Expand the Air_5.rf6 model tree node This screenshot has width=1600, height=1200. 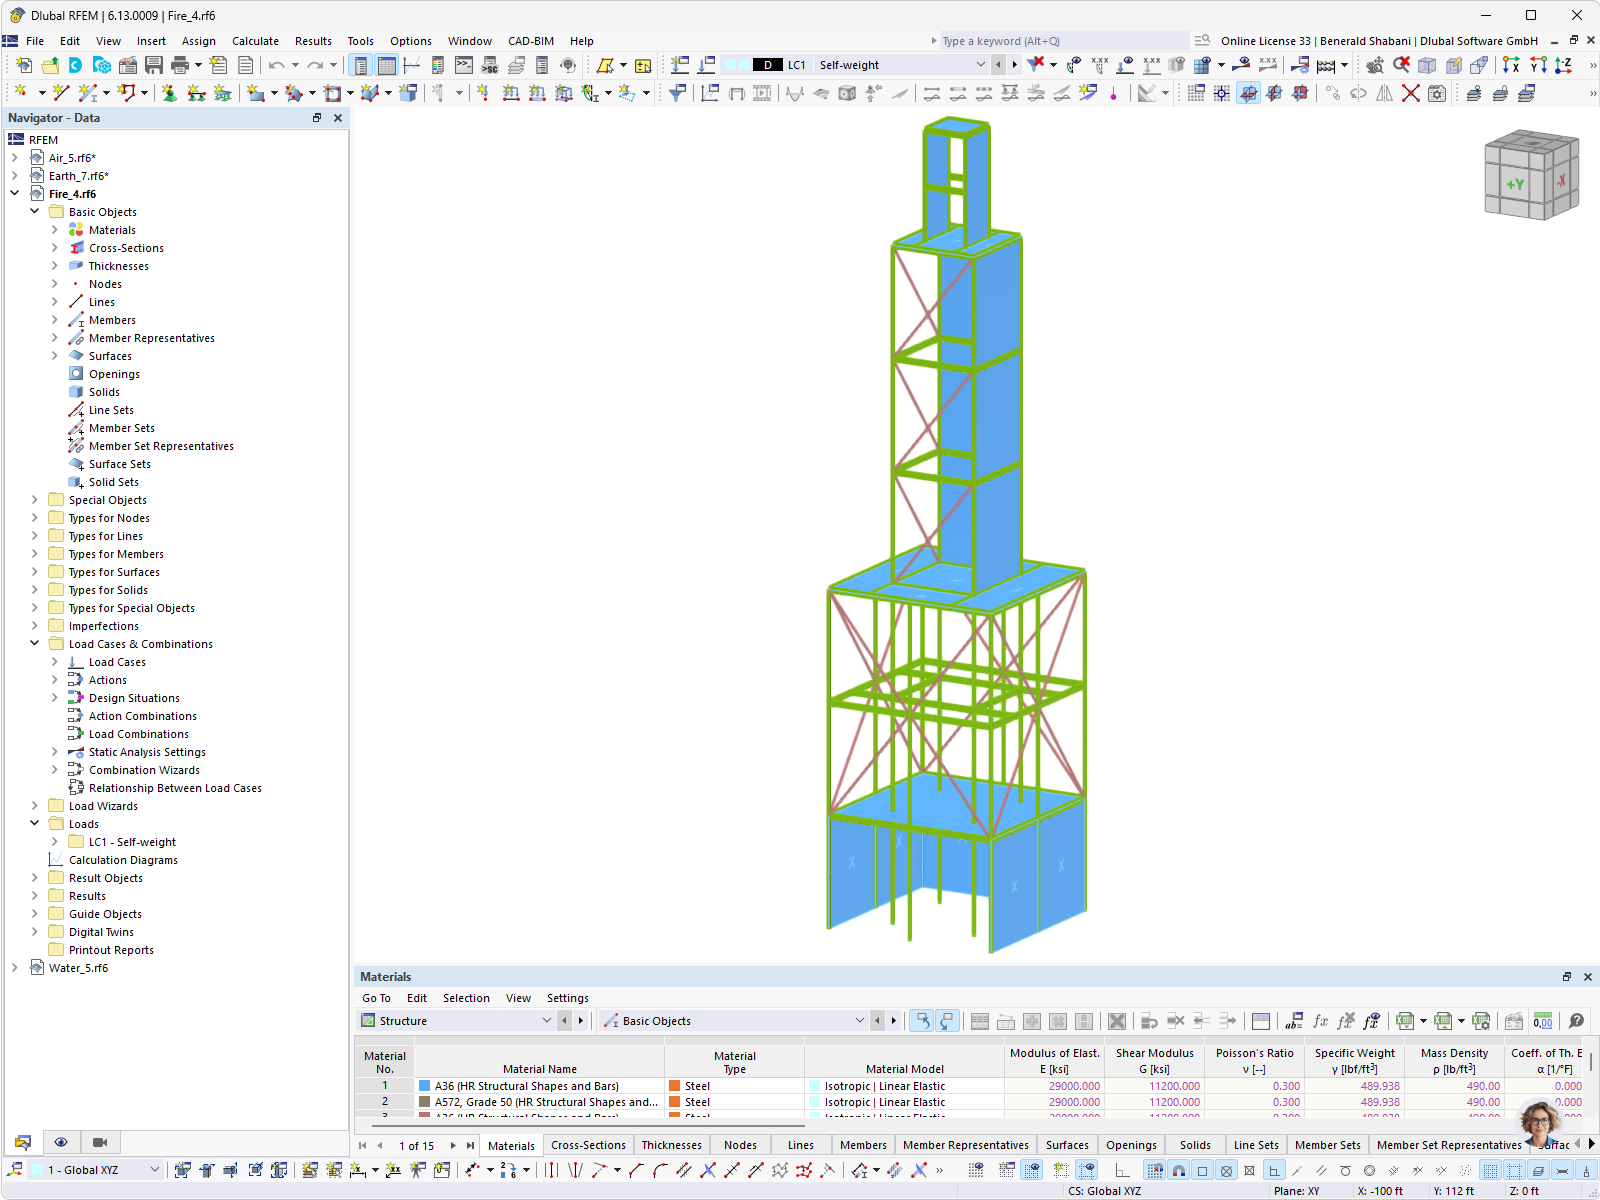14,158
